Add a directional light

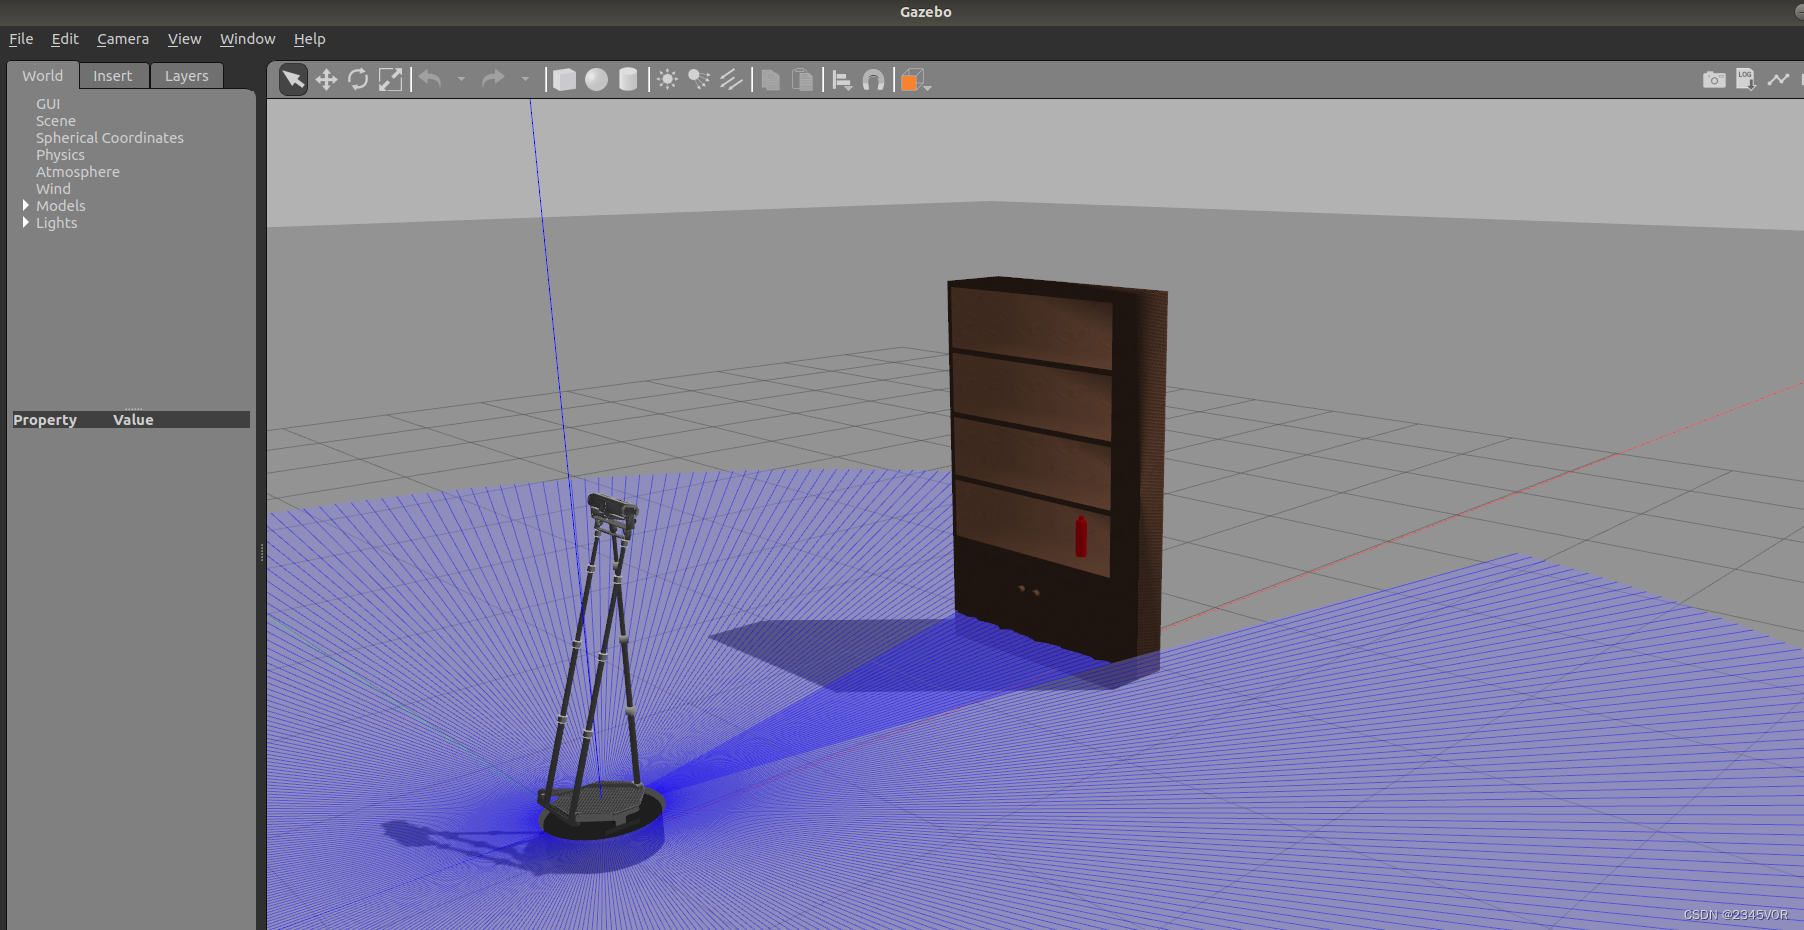coord(731,80)
